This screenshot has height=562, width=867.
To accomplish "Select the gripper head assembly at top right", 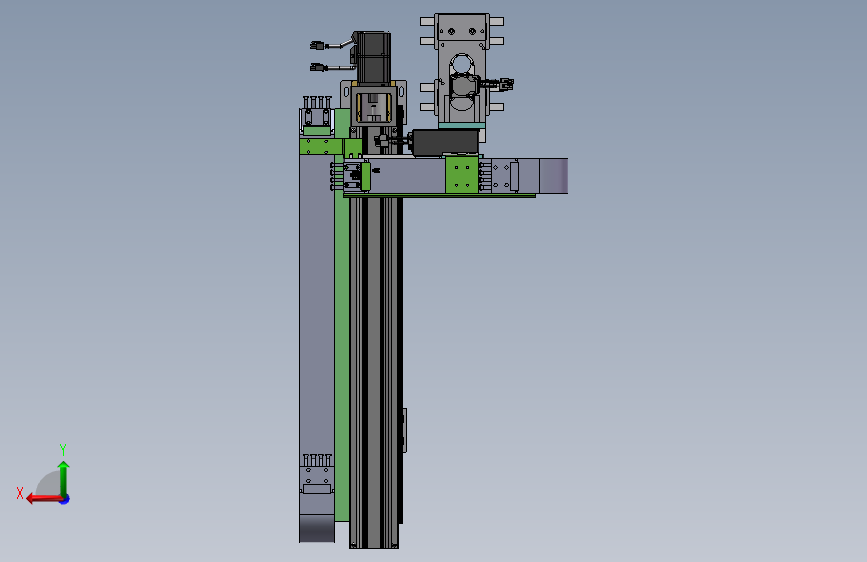I will click(x=462, y=71).
